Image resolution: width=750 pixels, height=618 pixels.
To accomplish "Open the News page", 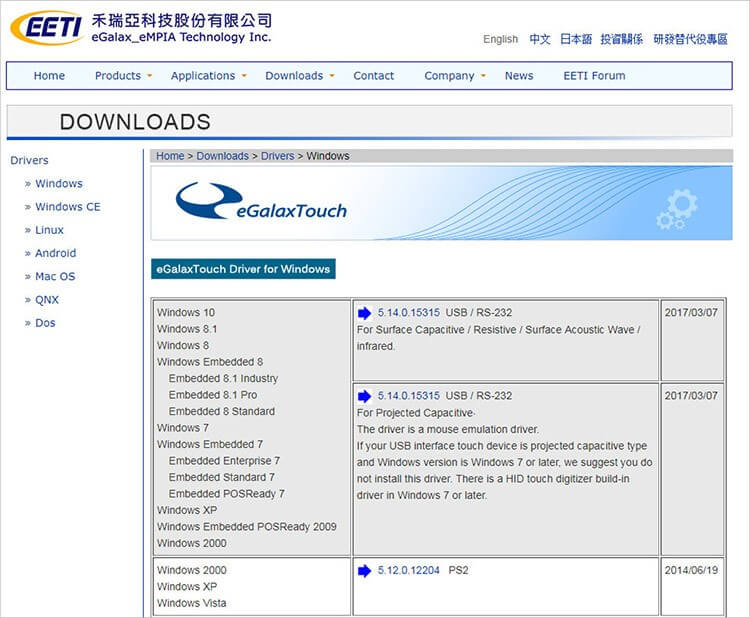I will [519, 76].
